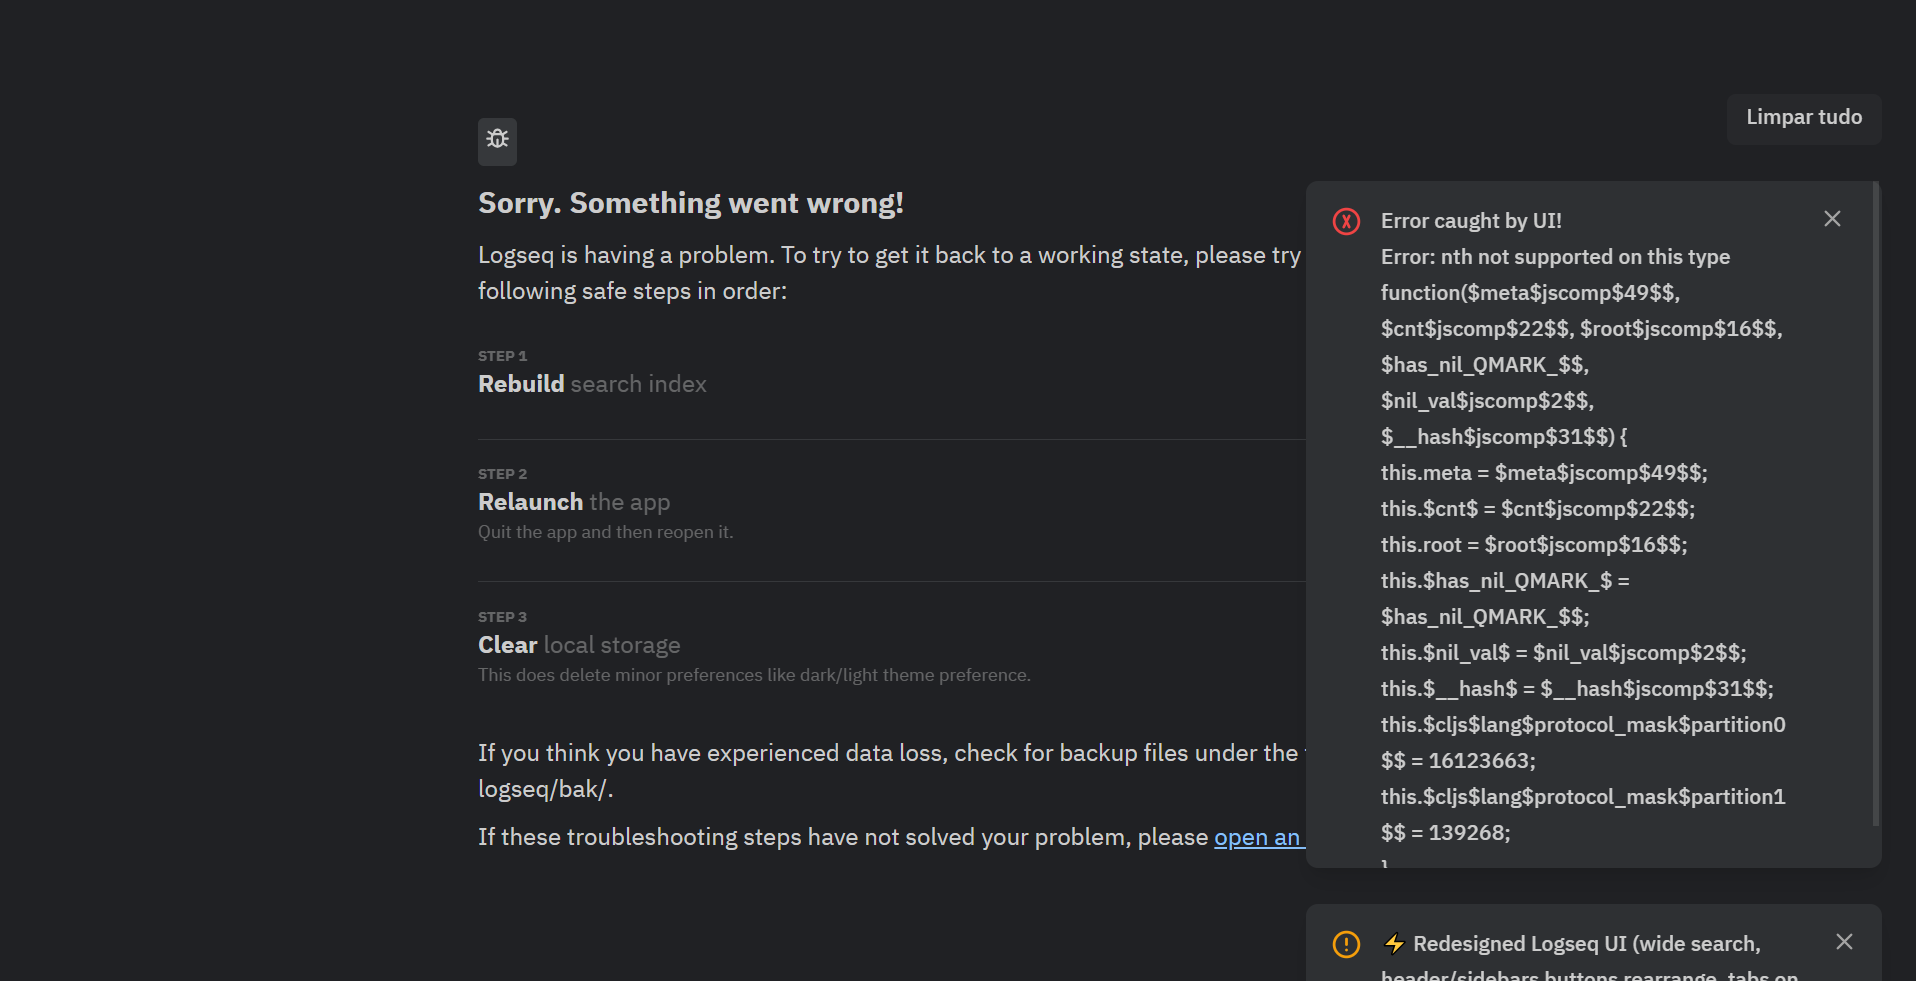Image resolution: width=1916 pixels, height=981 pixels.
Task: Trigger 'Rebuild search index' under Step 1
Action: click(x=592, y=383)
